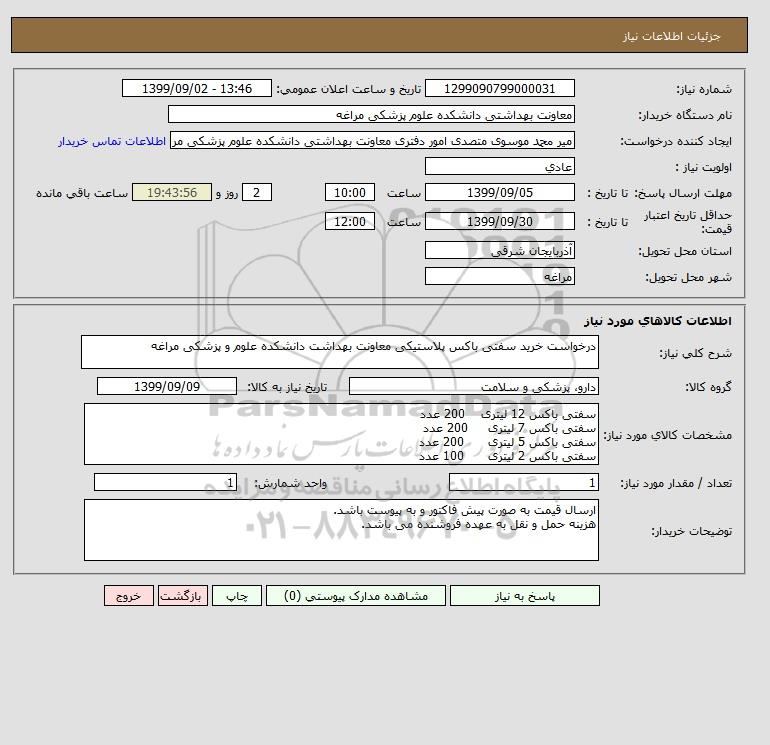Click the حداقل تاریخ اعتبار قیمت label
Viewport: 770px width, 745px height.
coord(688,222)
